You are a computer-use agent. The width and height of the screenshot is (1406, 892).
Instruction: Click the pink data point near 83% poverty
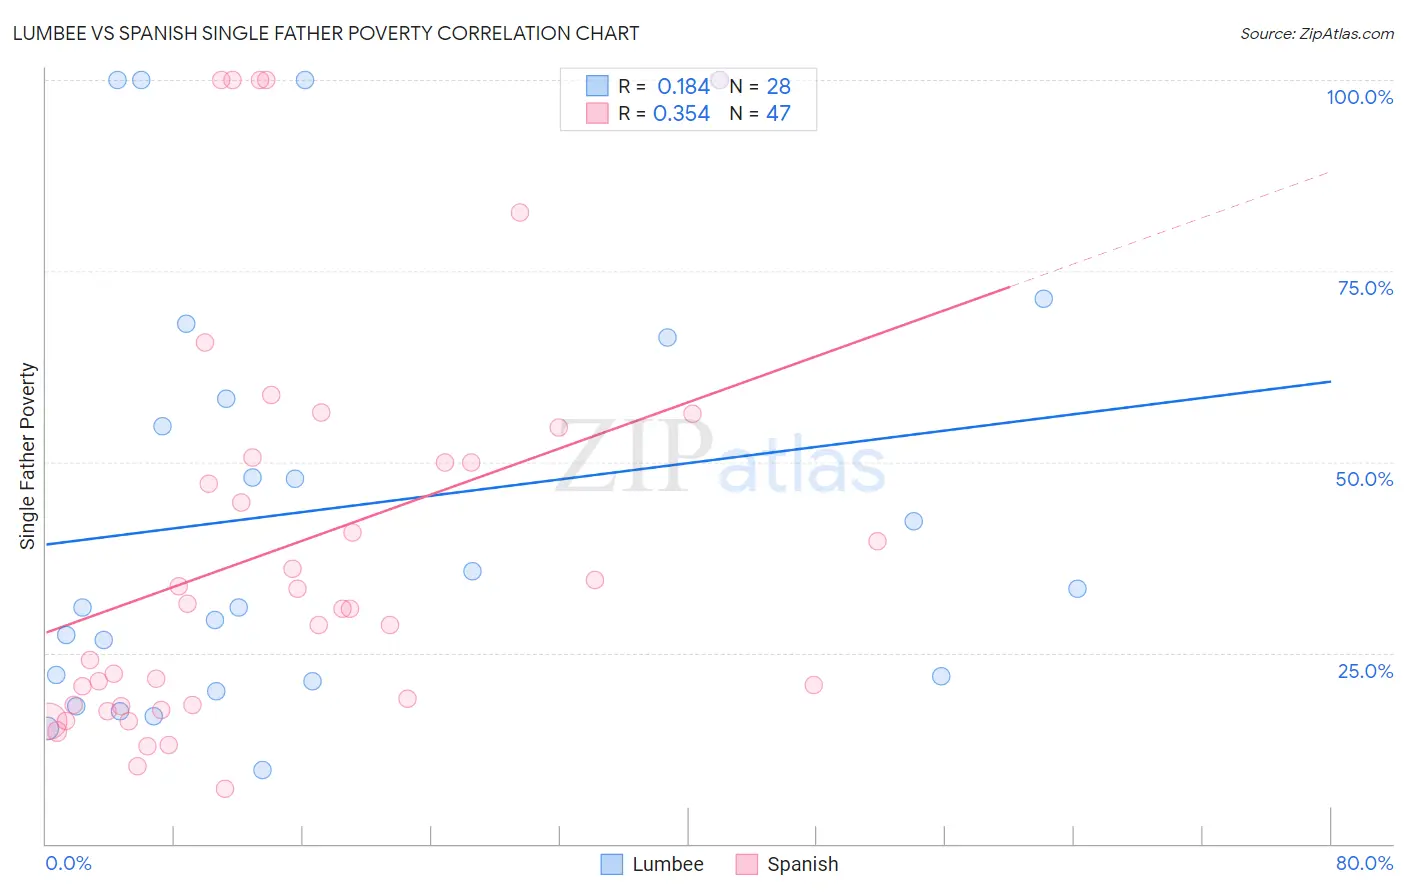[x=520, y=212]
